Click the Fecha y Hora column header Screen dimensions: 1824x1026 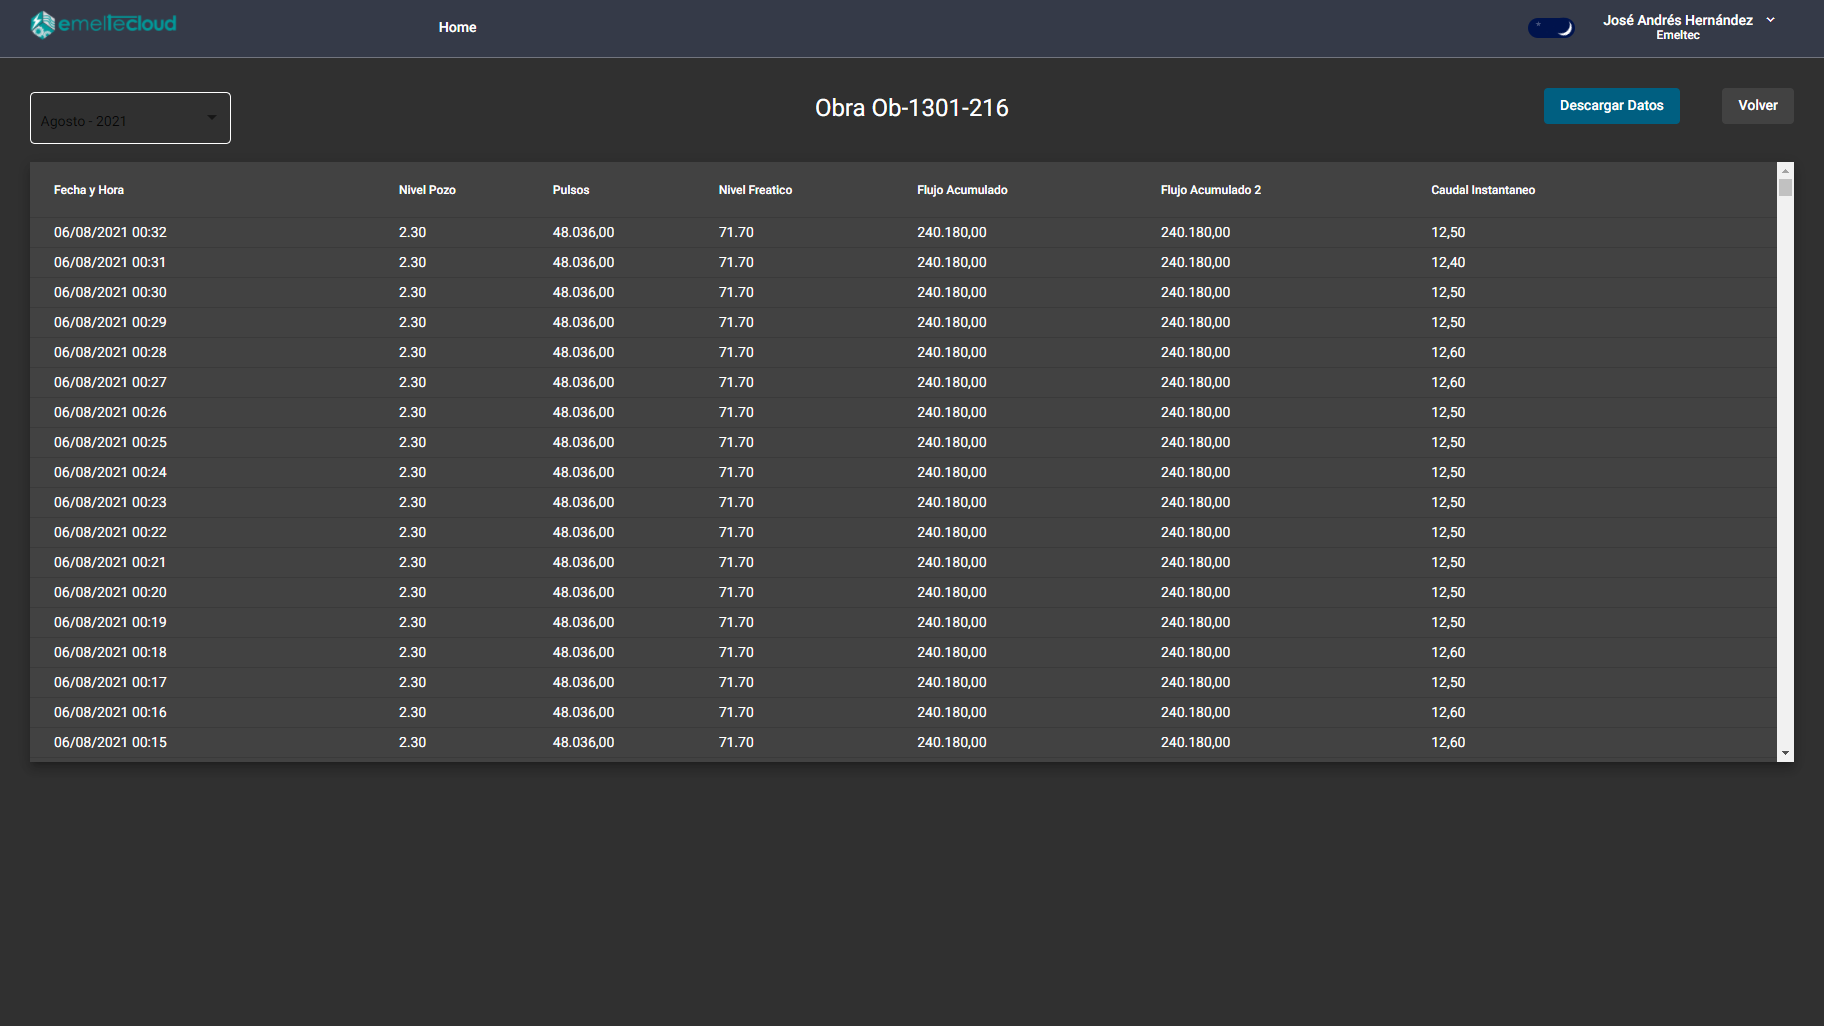click(x=89, y=190)
